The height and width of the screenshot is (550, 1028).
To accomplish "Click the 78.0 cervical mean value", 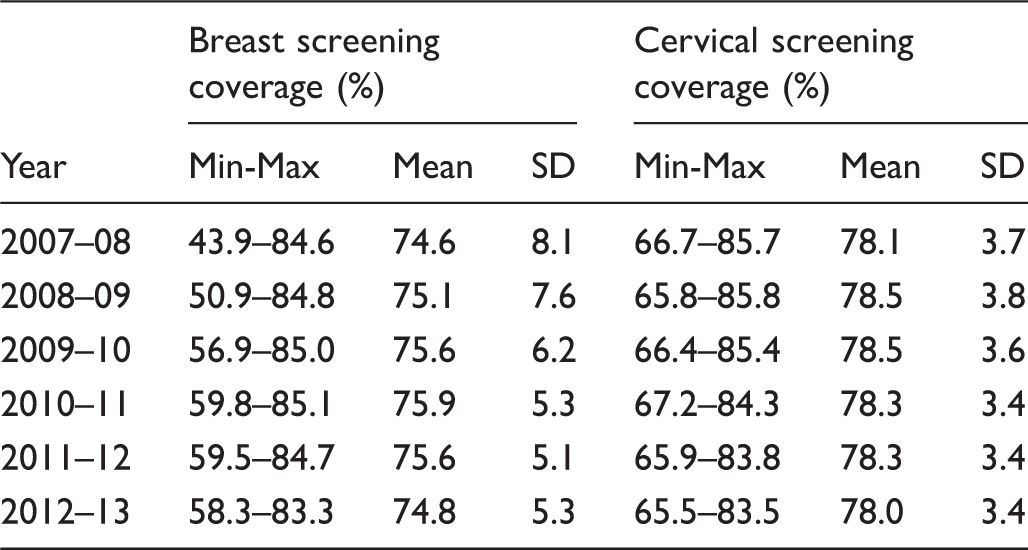I will pyautogui.click(x=872, y=511).
